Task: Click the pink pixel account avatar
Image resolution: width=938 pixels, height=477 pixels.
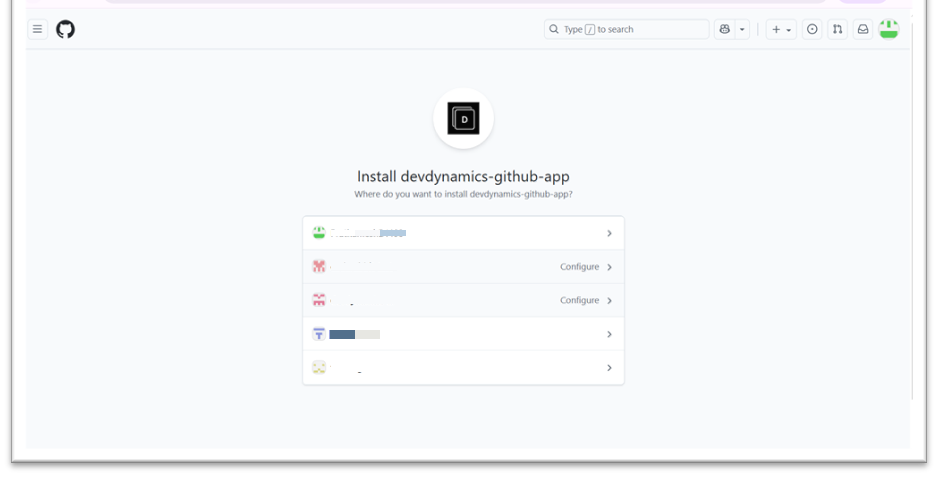Action: 319,300
